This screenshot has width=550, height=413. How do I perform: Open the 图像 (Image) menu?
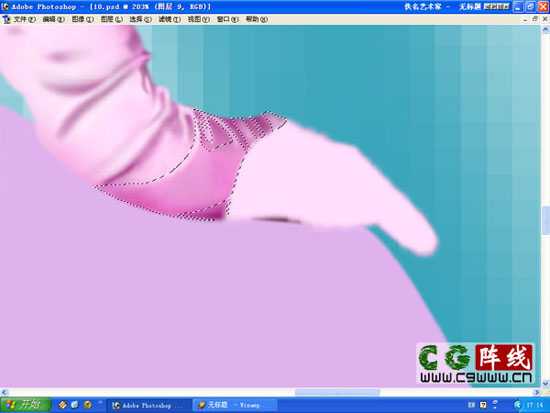[82, 20]
